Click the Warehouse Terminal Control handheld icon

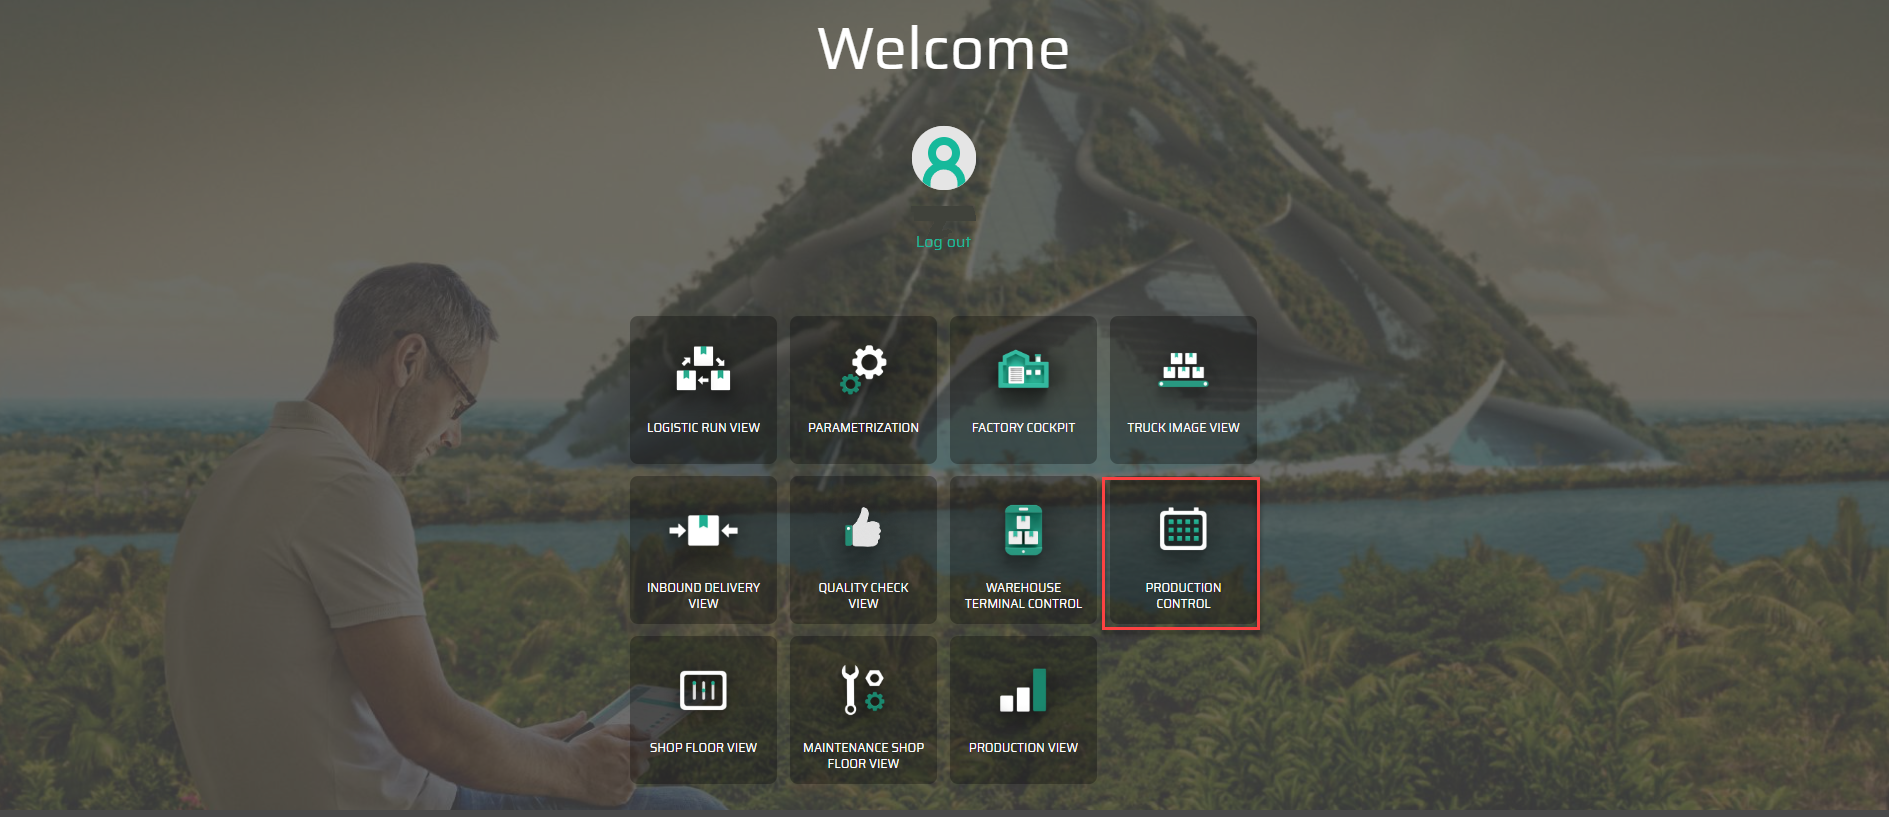tap(1023, 529)
